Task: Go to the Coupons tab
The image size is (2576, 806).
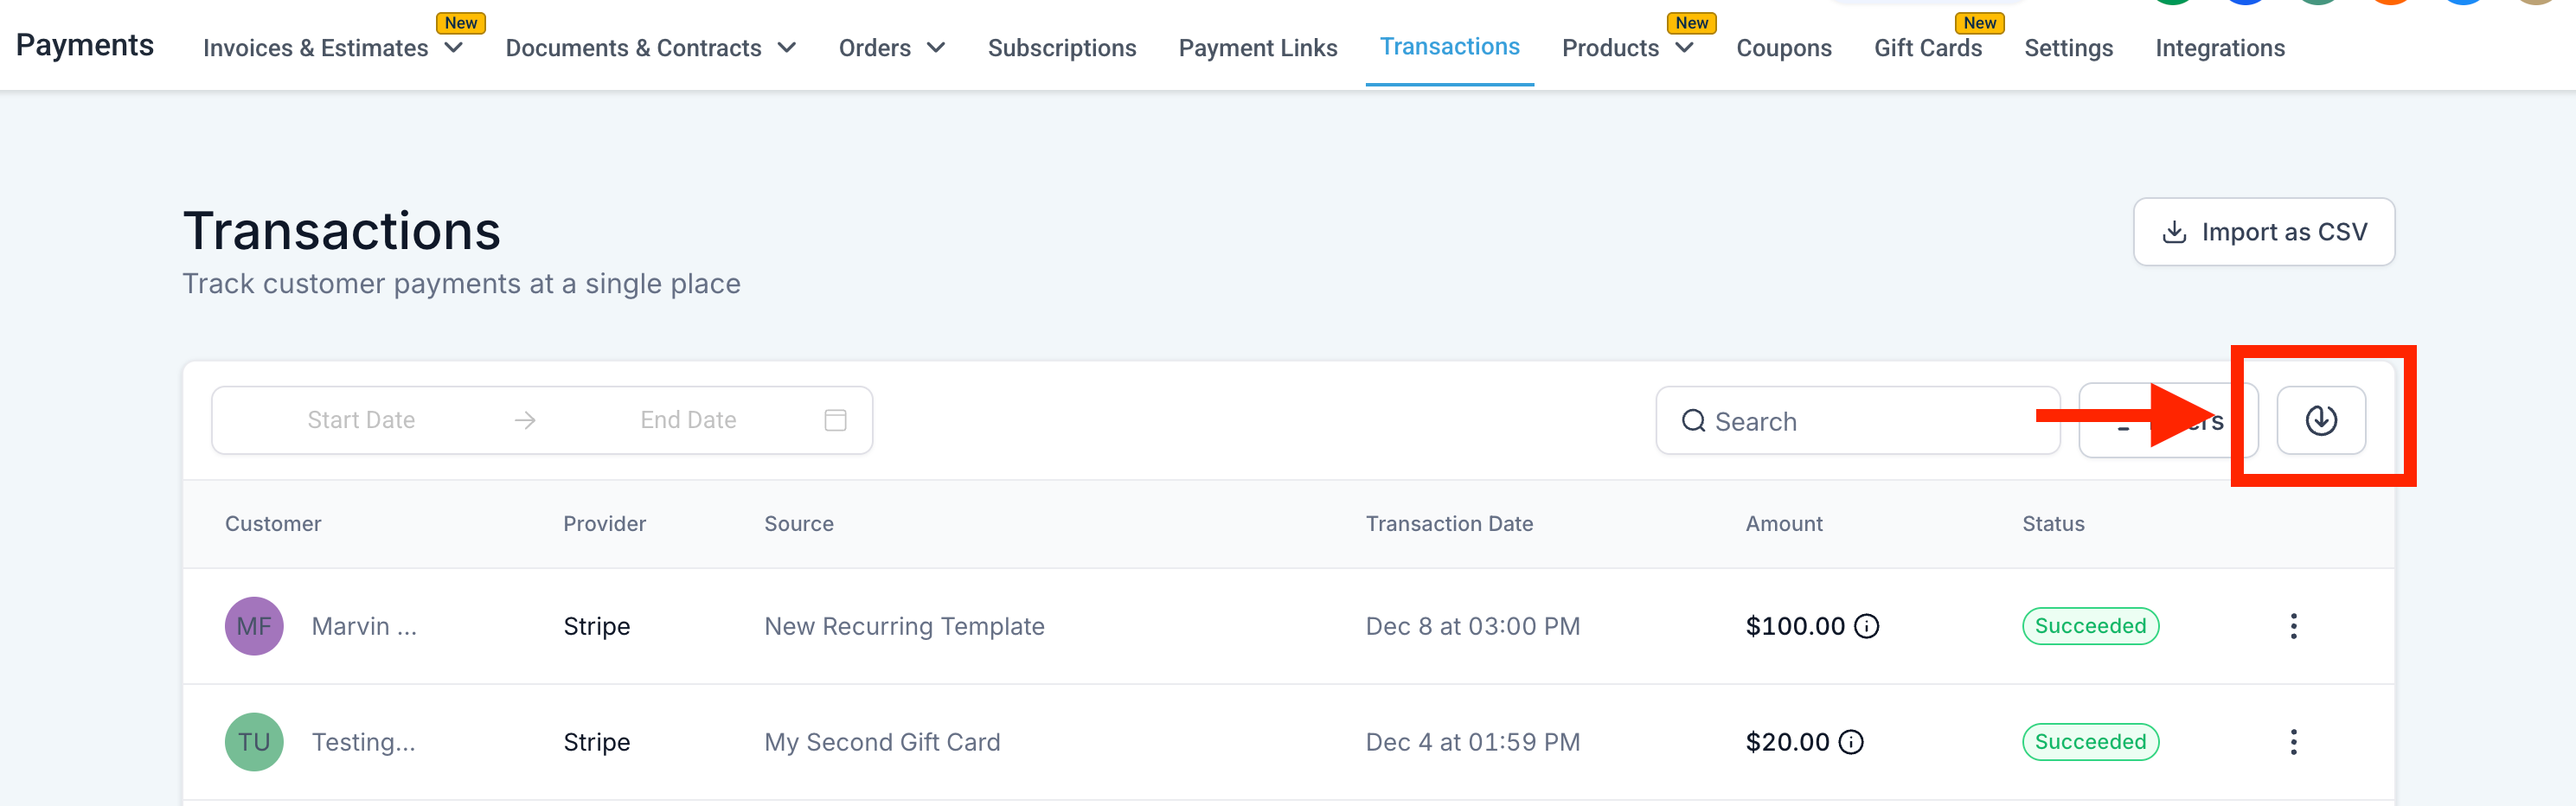Action: pos(1783,48)
